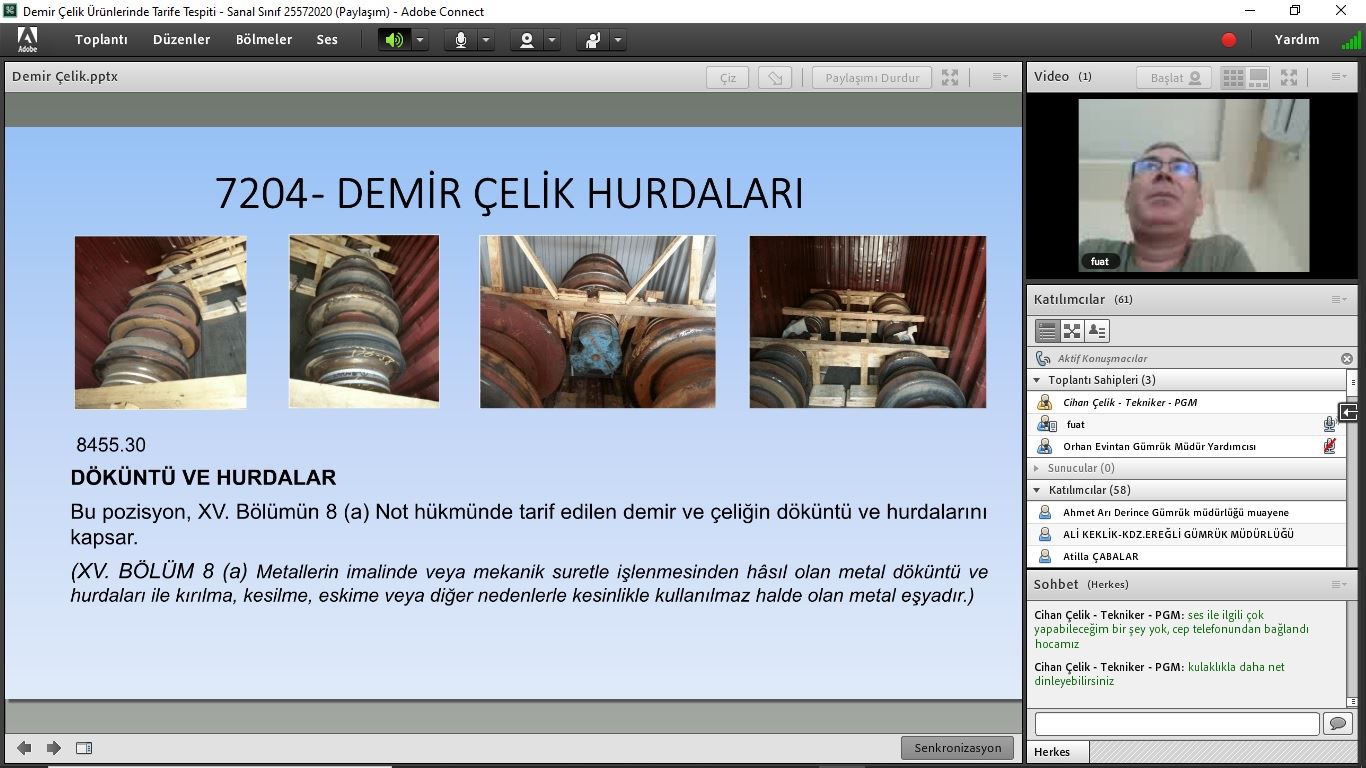Click the chat message input field
The width and height of the screenshot is (1366, 768).
point(1176,723)
